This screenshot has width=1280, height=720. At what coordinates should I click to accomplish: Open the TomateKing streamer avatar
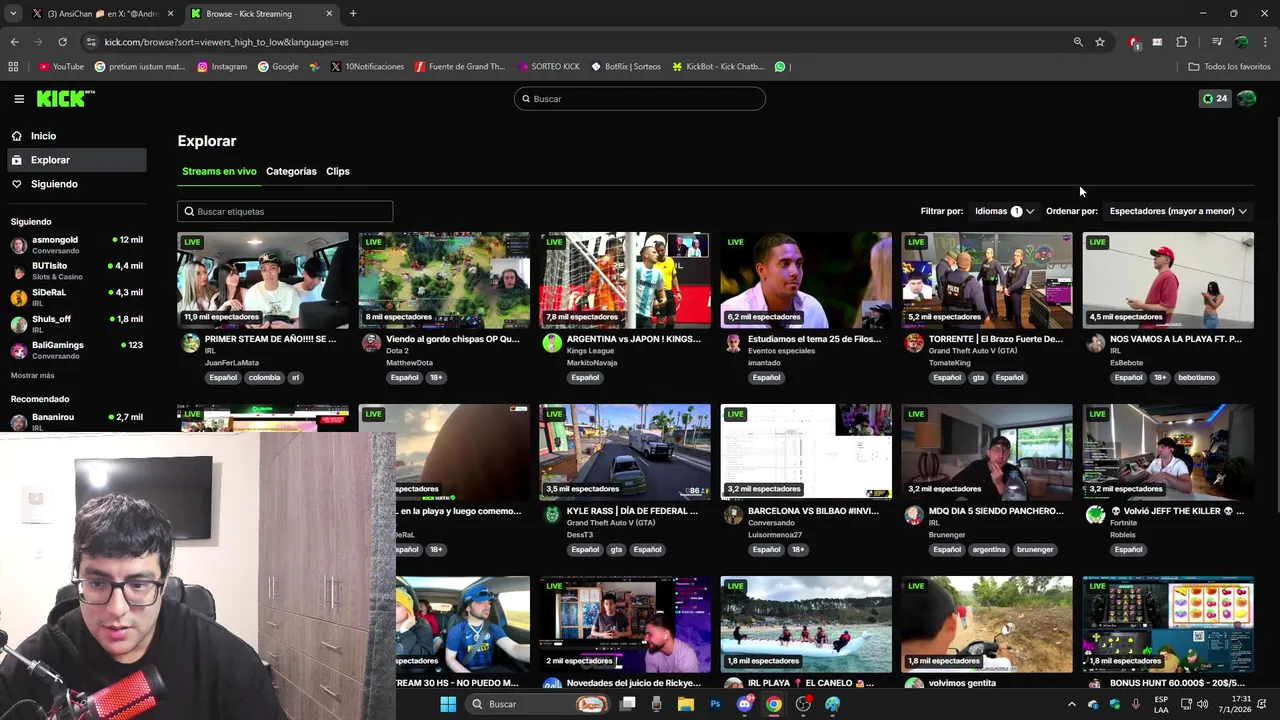click(914, 343)
